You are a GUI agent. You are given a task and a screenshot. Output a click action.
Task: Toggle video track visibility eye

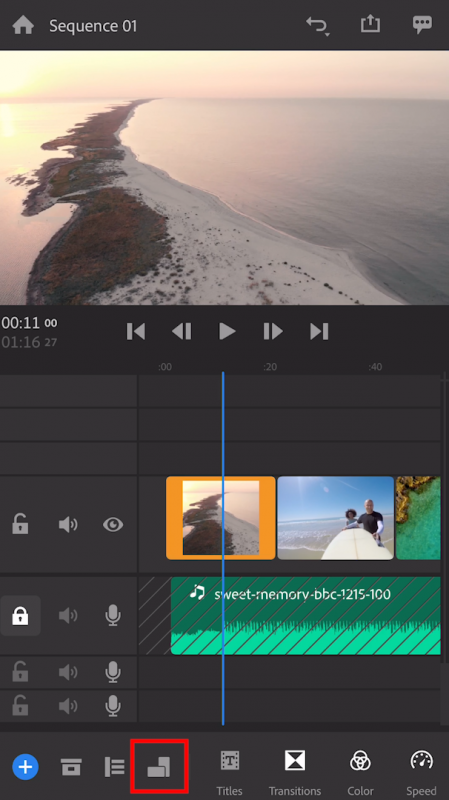(113, 524)
